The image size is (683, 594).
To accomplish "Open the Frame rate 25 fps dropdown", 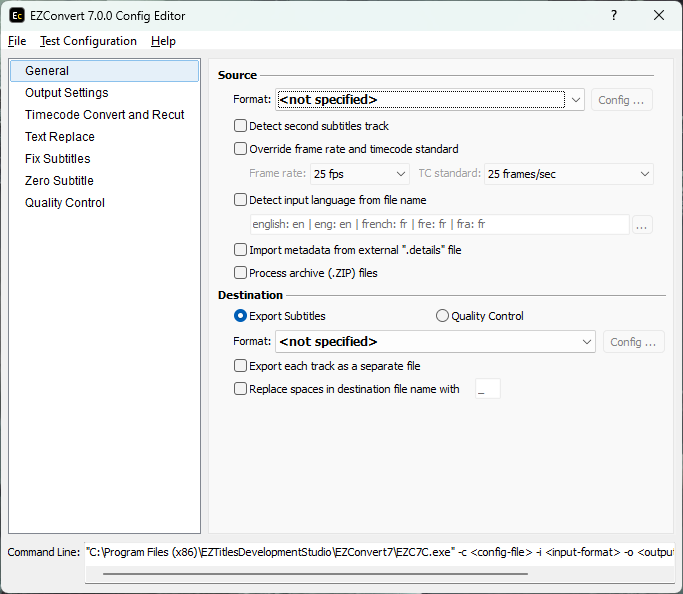I will 360,174.
